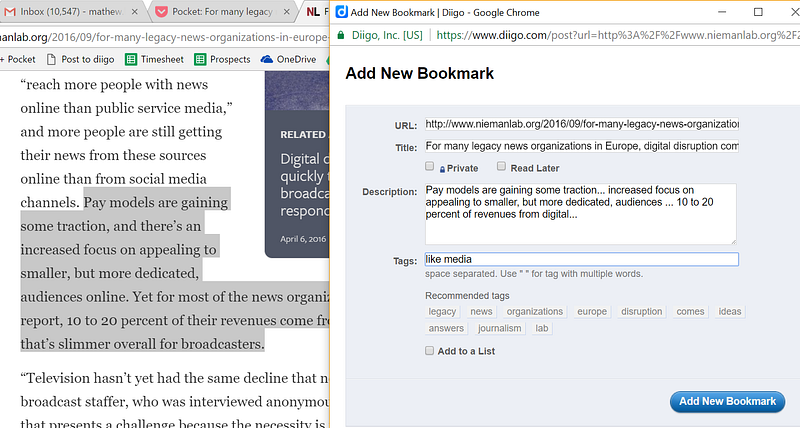Open the OneDrive bookmark

[288, 60]
